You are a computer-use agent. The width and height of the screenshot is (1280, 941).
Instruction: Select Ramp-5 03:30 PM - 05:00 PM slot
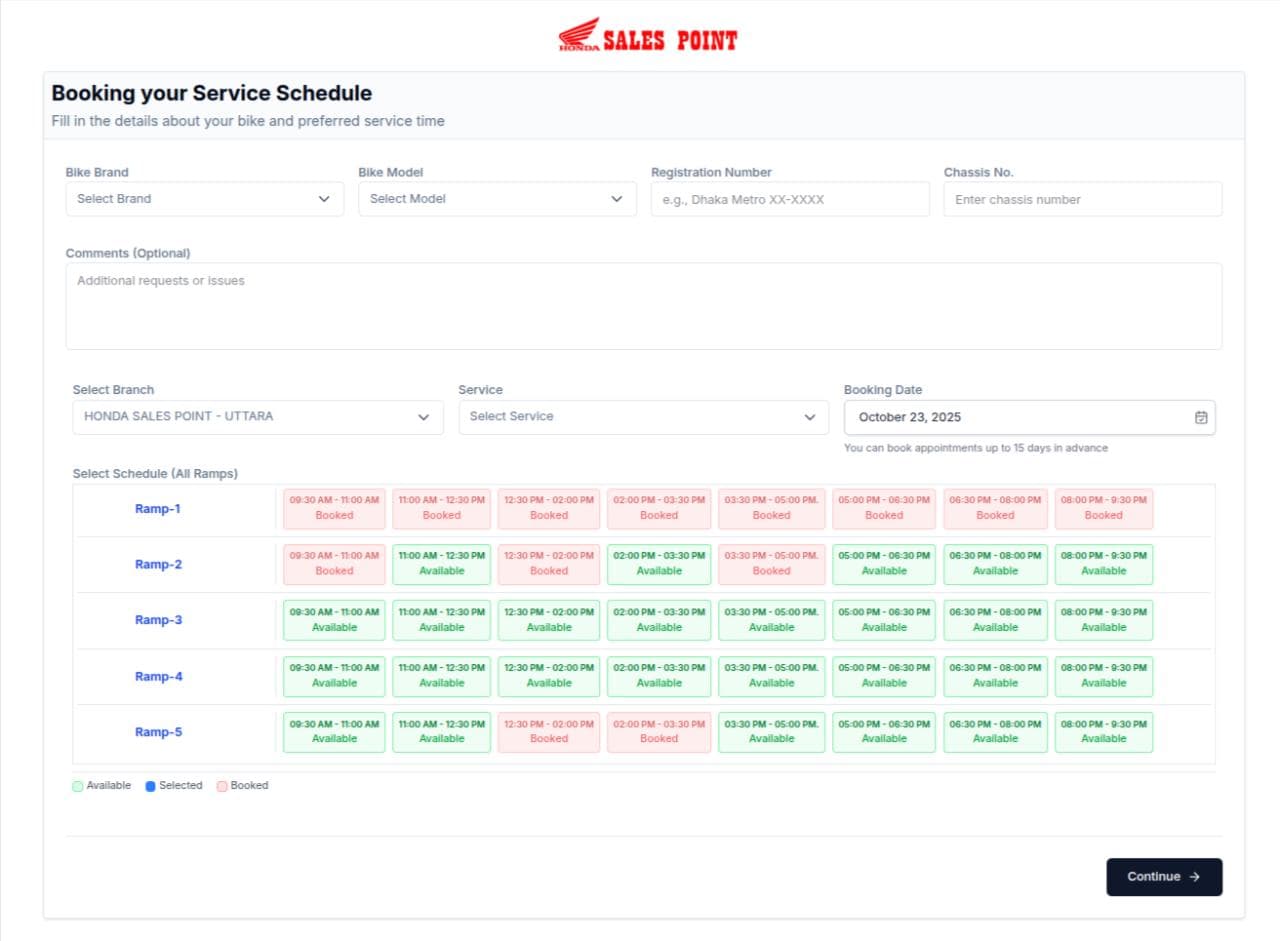[x=771, y=732]
